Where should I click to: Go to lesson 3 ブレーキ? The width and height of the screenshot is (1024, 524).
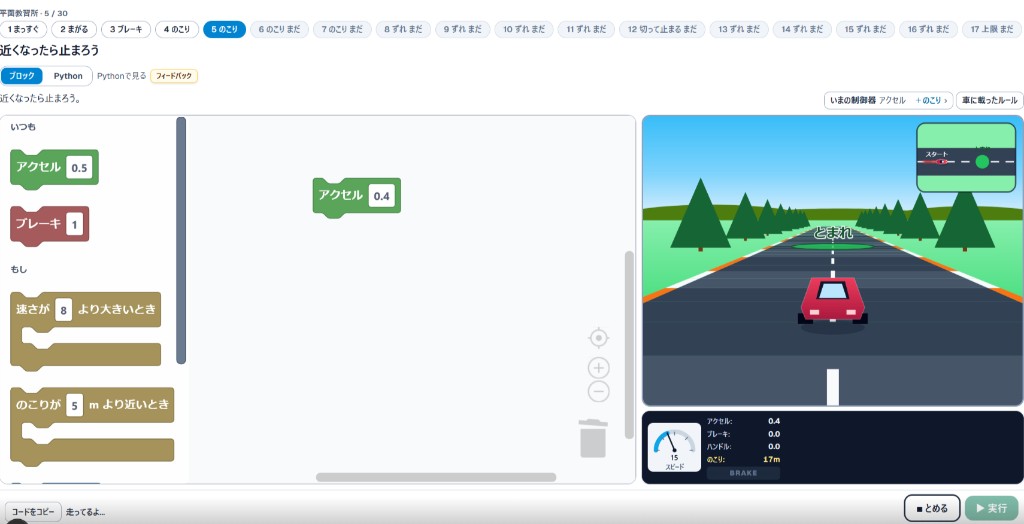pyautogui.click(x=126, y=29)
